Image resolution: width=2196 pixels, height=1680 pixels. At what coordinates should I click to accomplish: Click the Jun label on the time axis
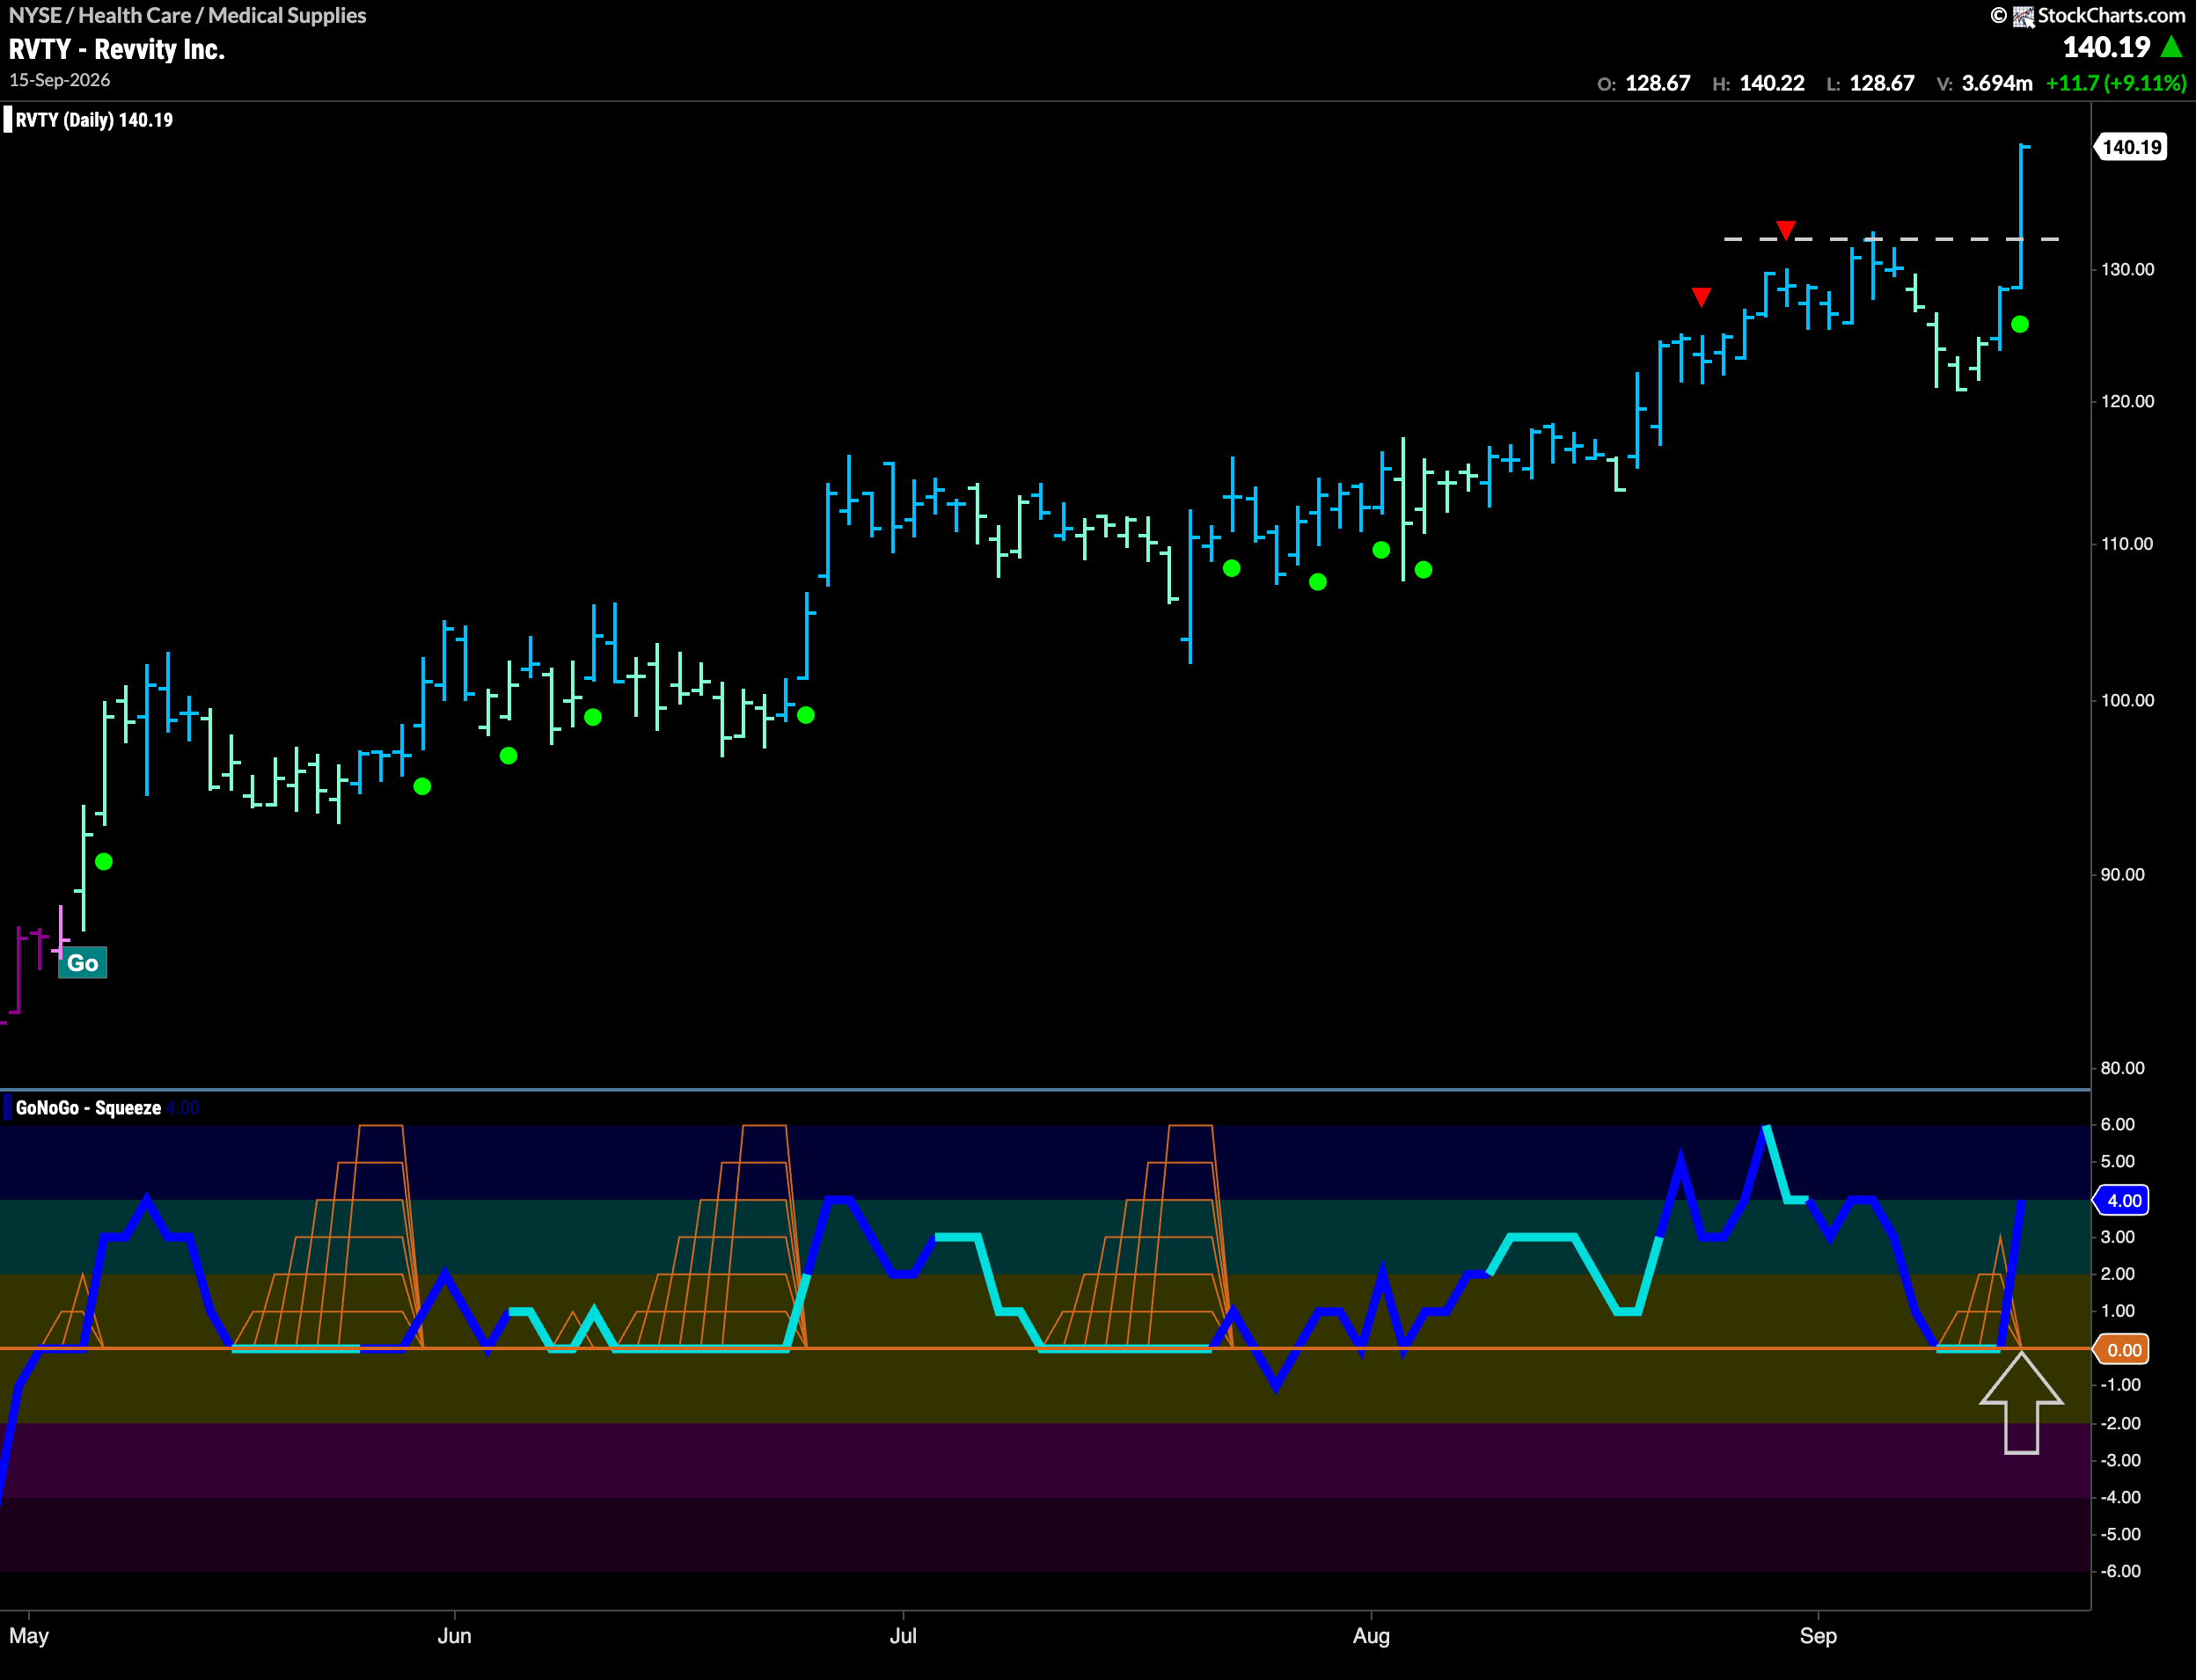pyautogui.click(x=454, y=1636)
